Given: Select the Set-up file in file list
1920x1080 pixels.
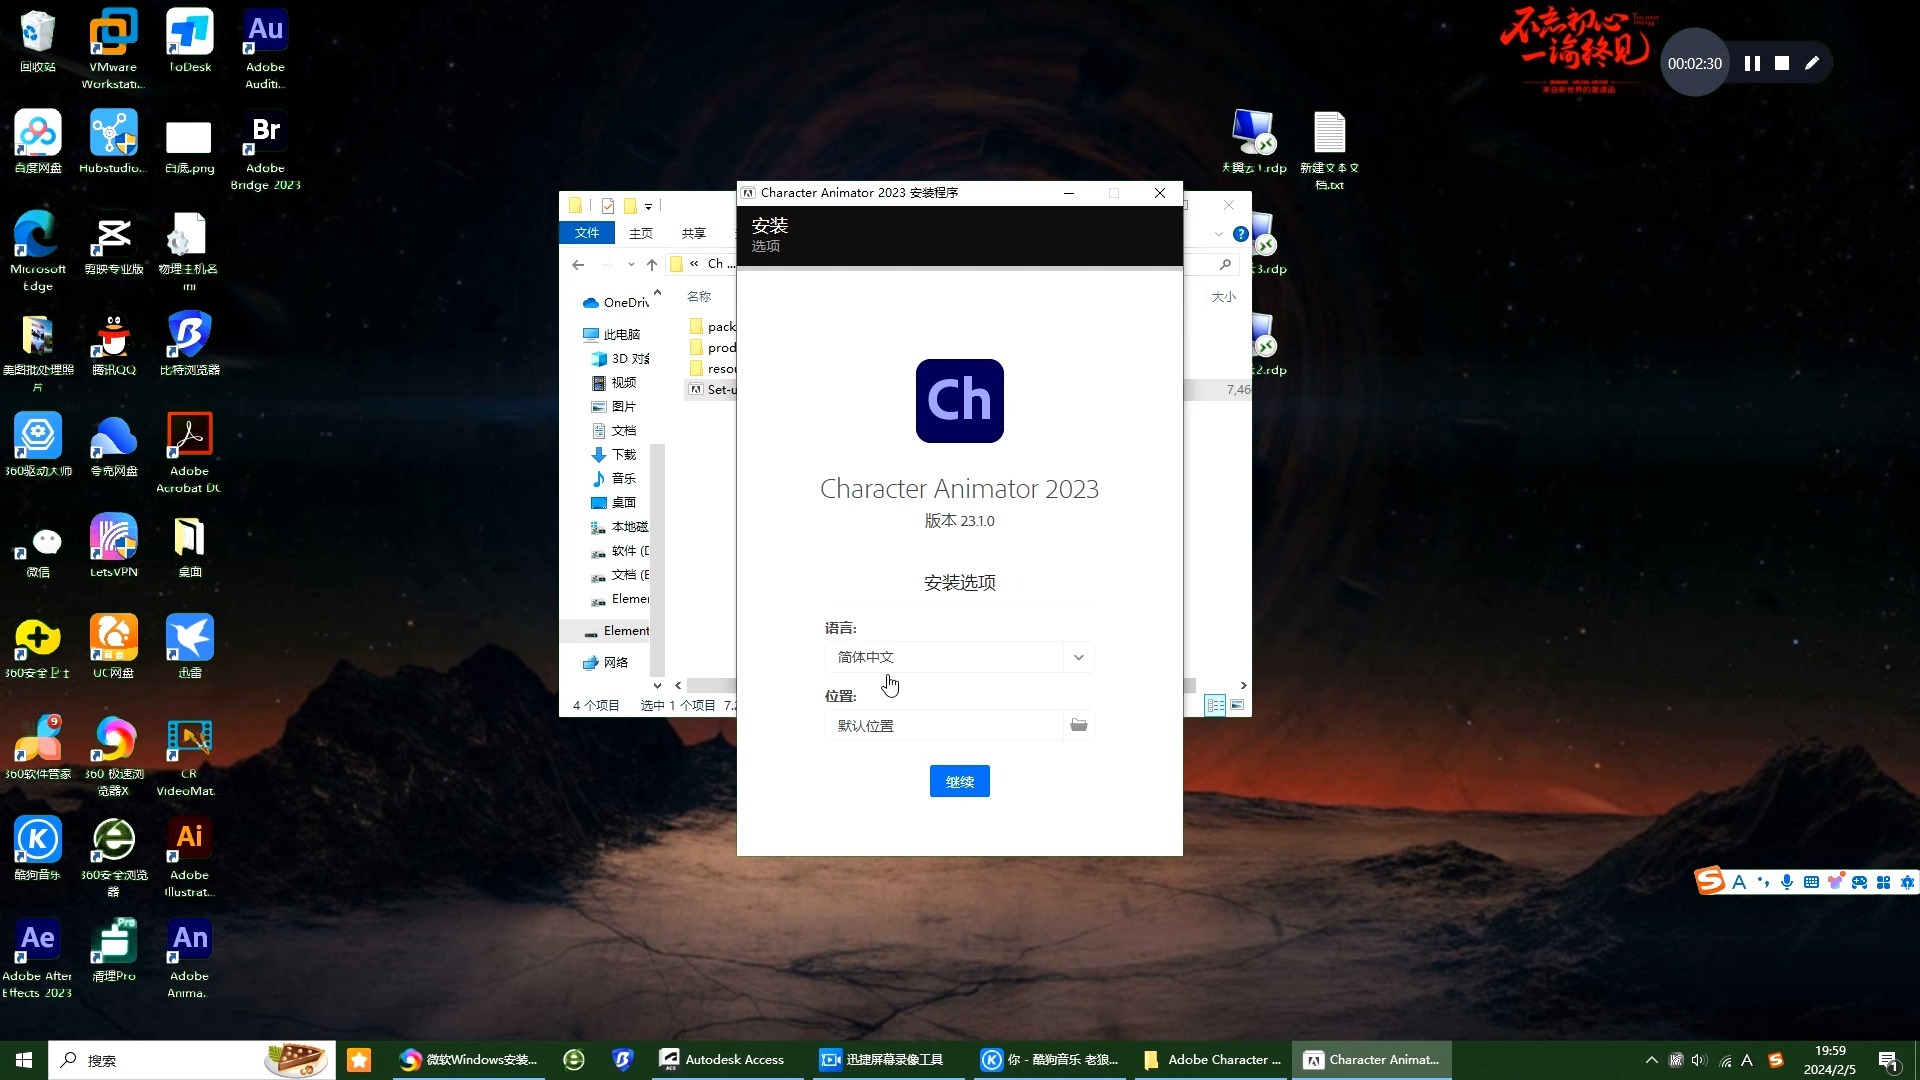Looking at the screenshot, I should [x=712, y=389].
